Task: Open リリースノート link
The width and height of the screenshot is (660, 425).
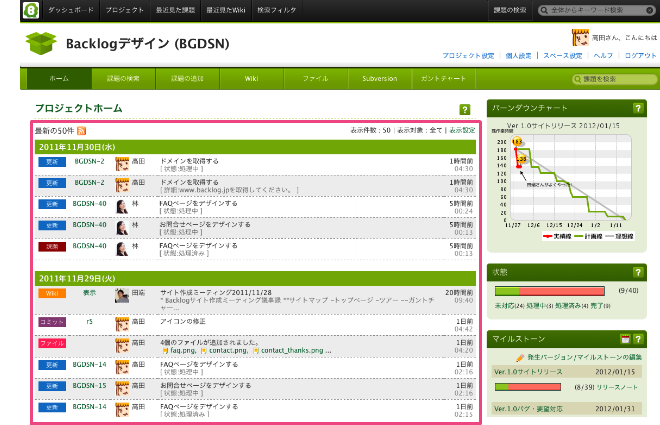Action: click(617, 387)
